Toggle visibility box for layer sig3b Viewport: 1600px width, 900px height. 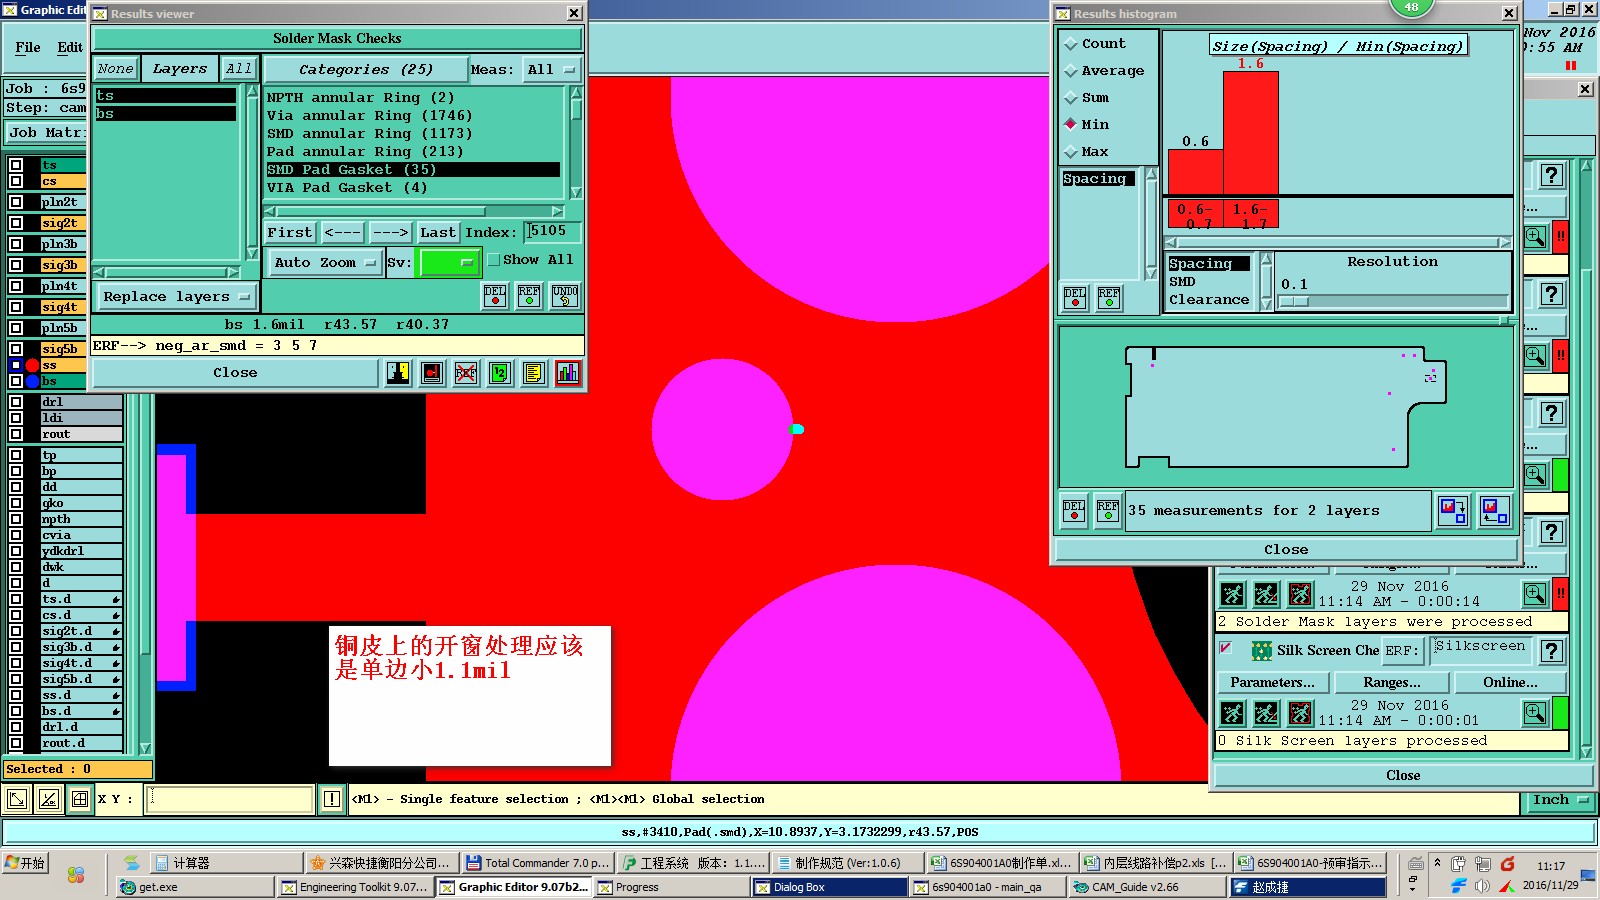(x=16, y=265)
